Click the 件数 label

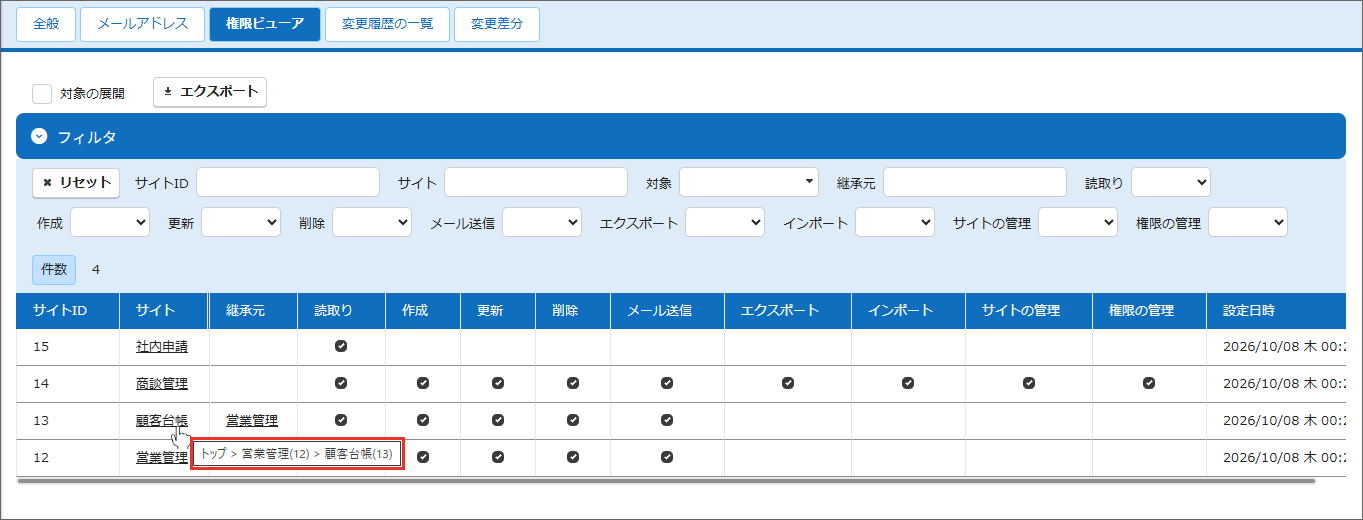point(54,269)
